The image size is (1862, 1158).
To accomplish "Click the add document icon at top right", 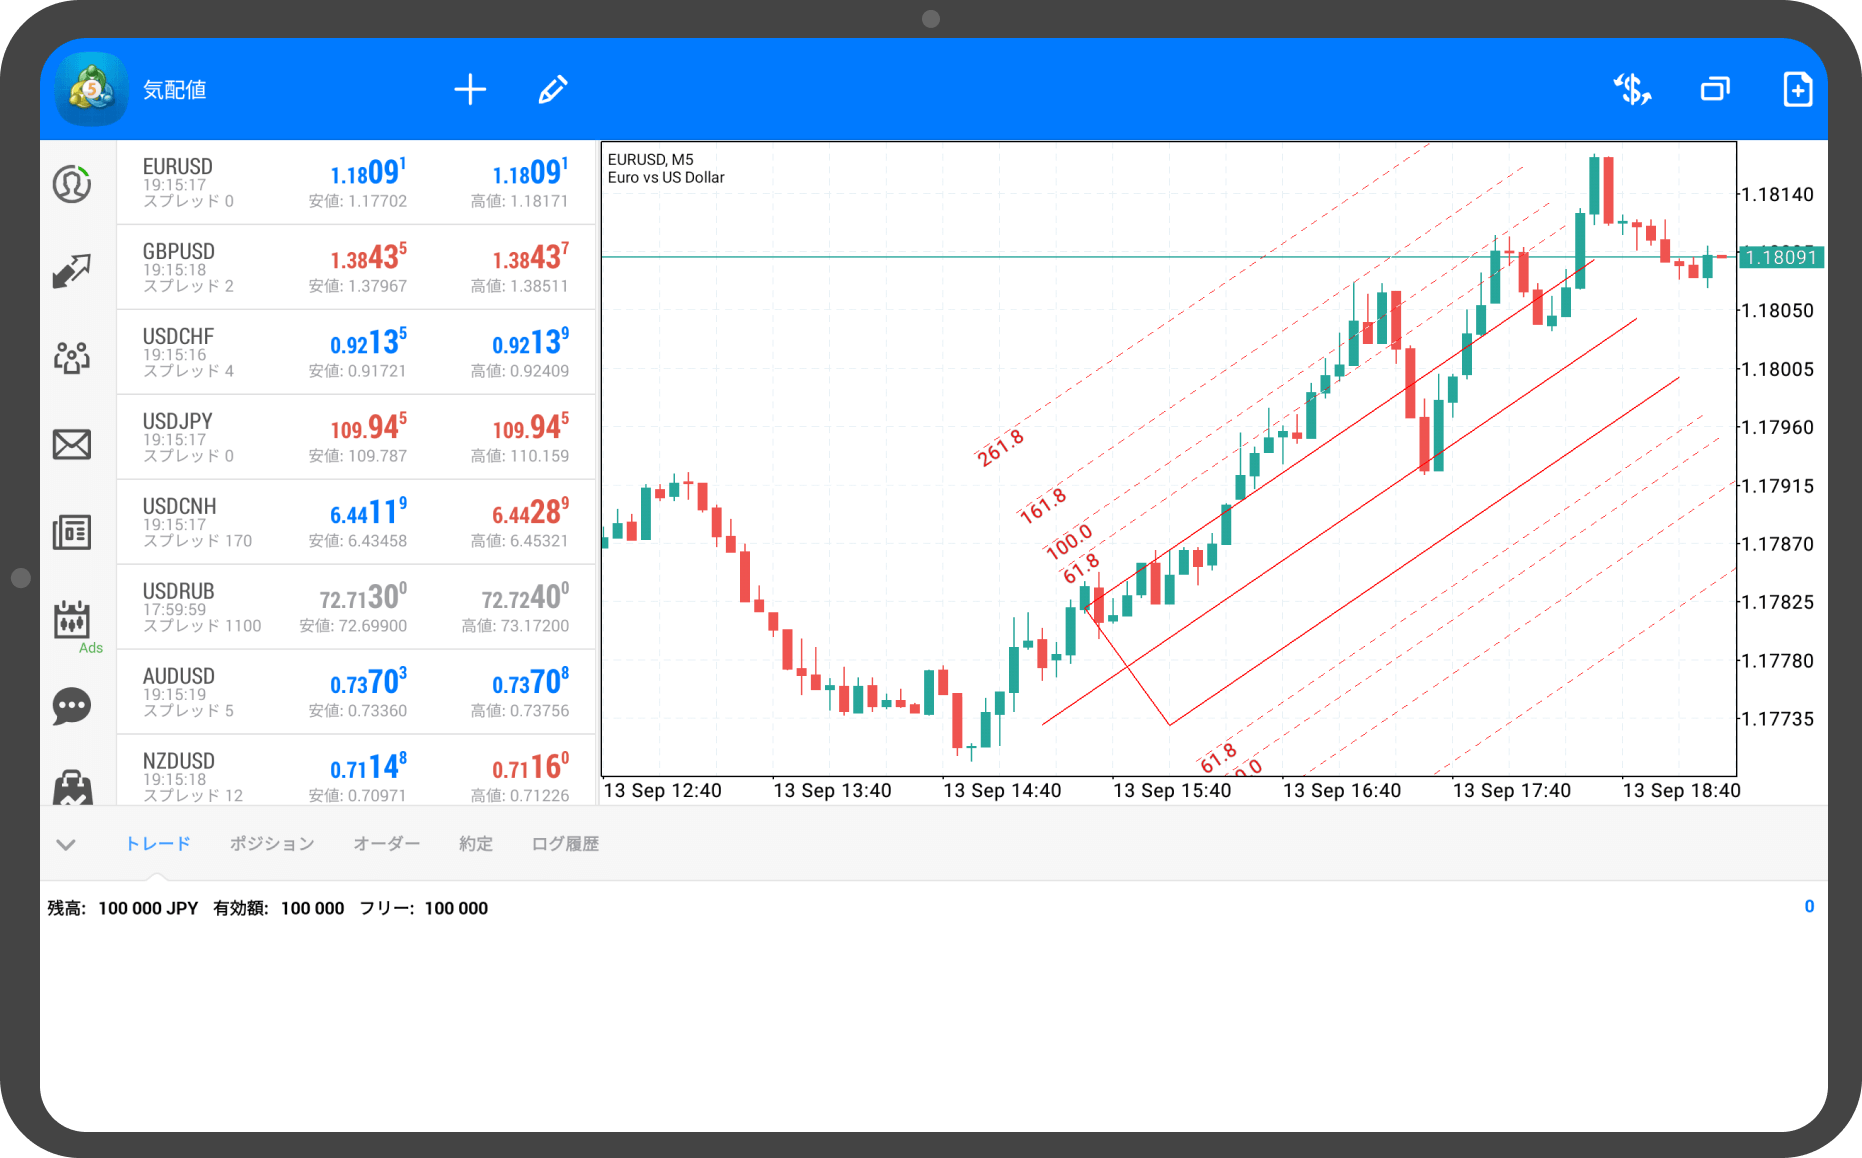I will tap(1797, 89).
